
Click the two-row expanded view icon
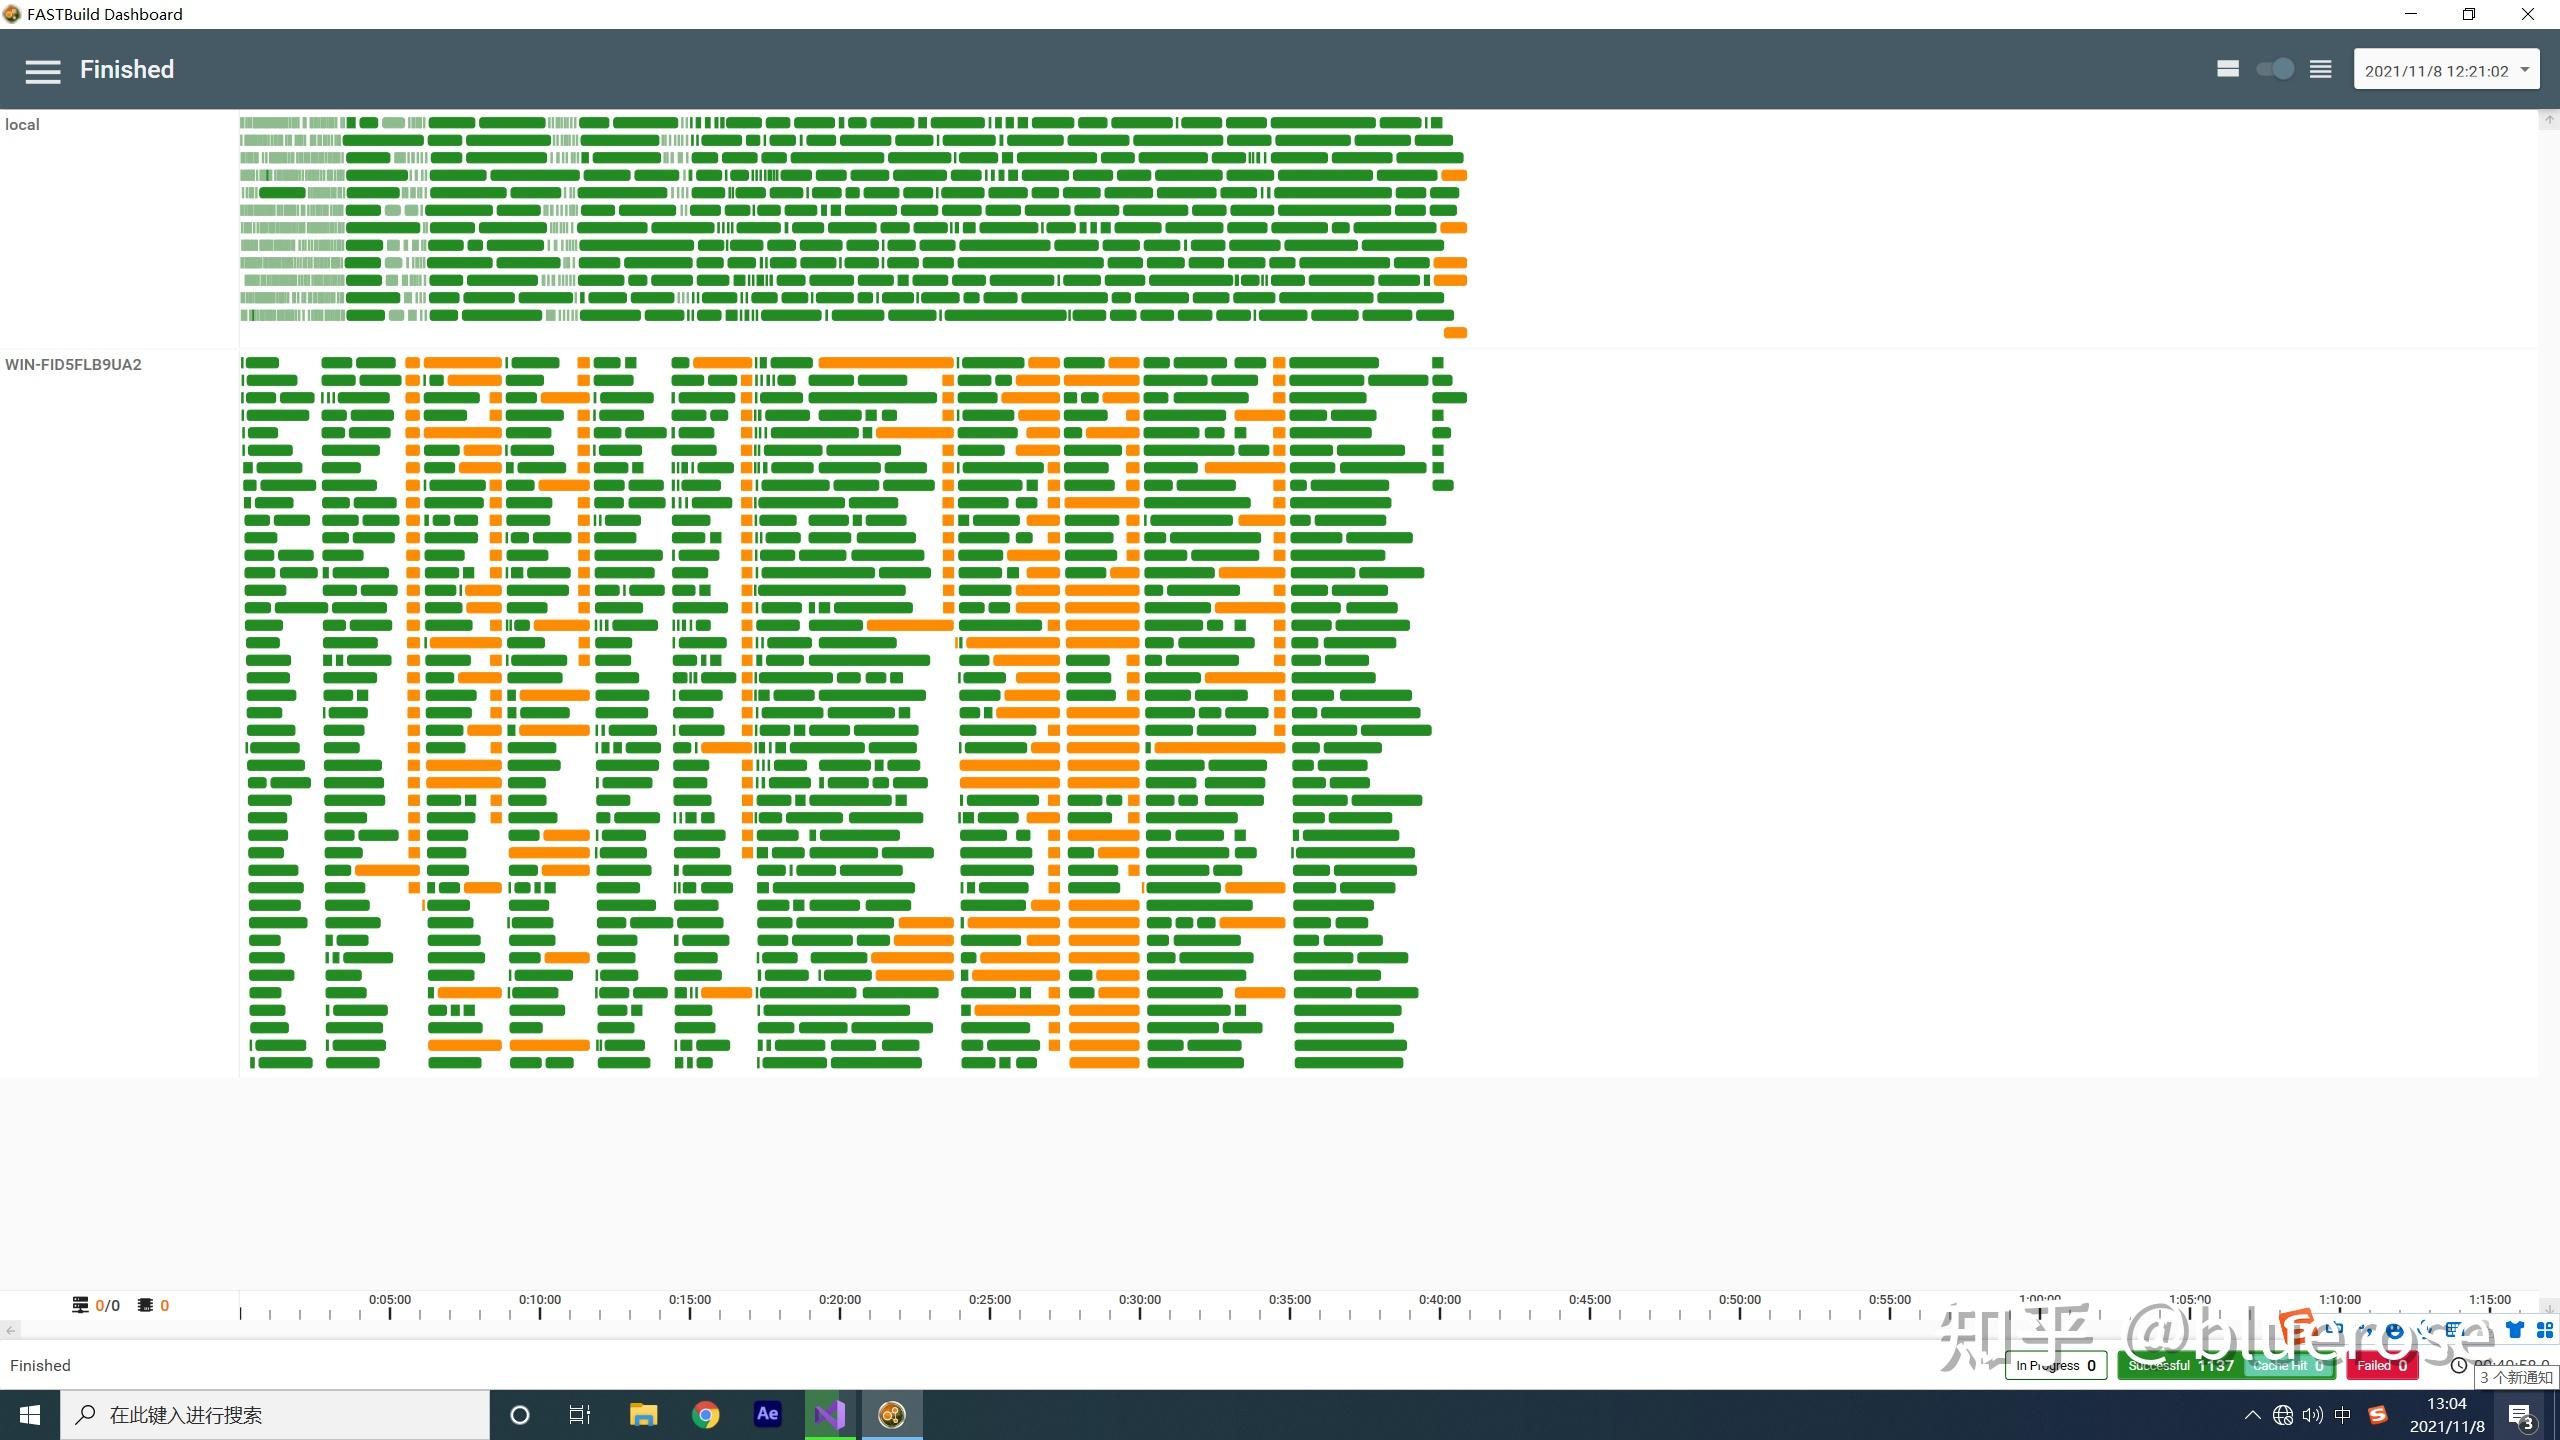click(2227, 69)
